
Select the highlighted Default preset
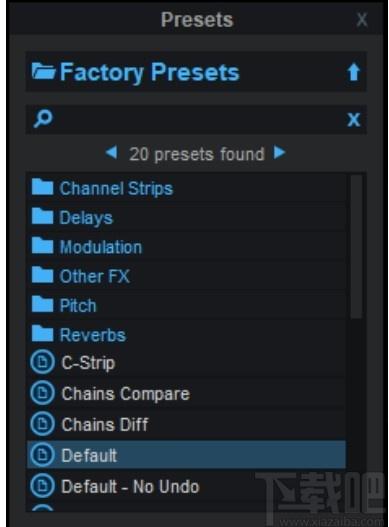coord(186,455)
